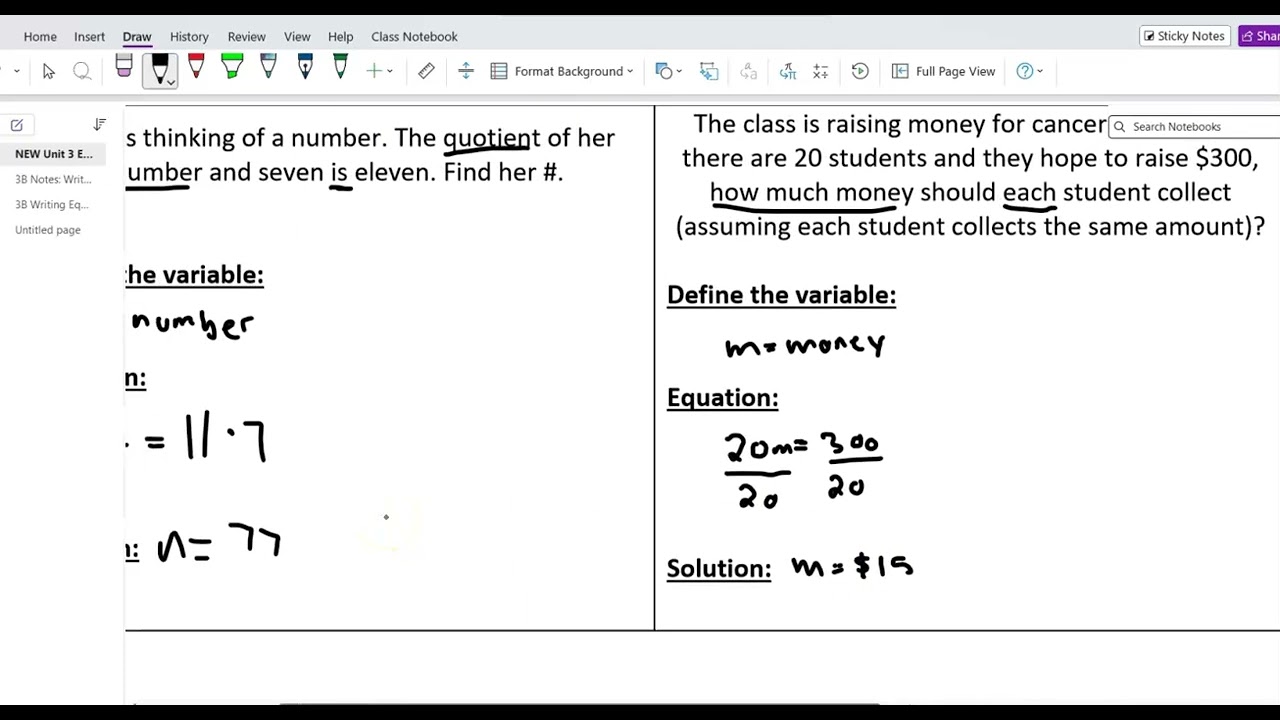Screen dimensions: 1280x720
Task: Click Ink Replay icon
Action: click(x=860, y=71)
